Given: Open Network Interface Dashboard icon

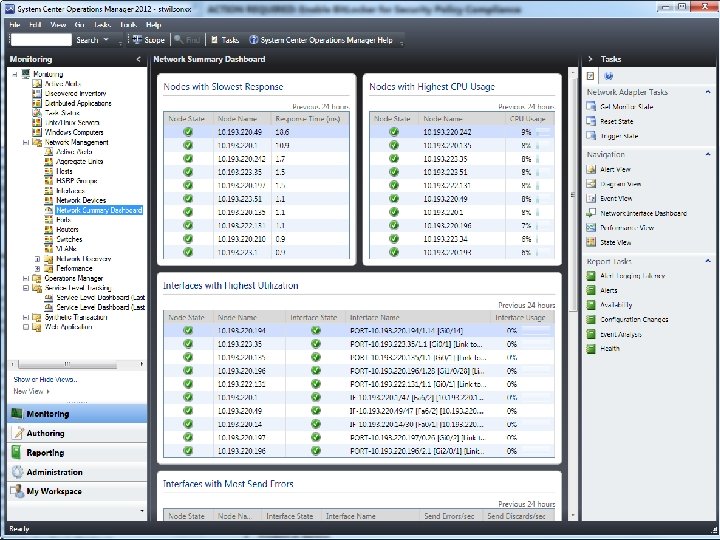Looking at the screenshot, I should (x=591, y=214).
